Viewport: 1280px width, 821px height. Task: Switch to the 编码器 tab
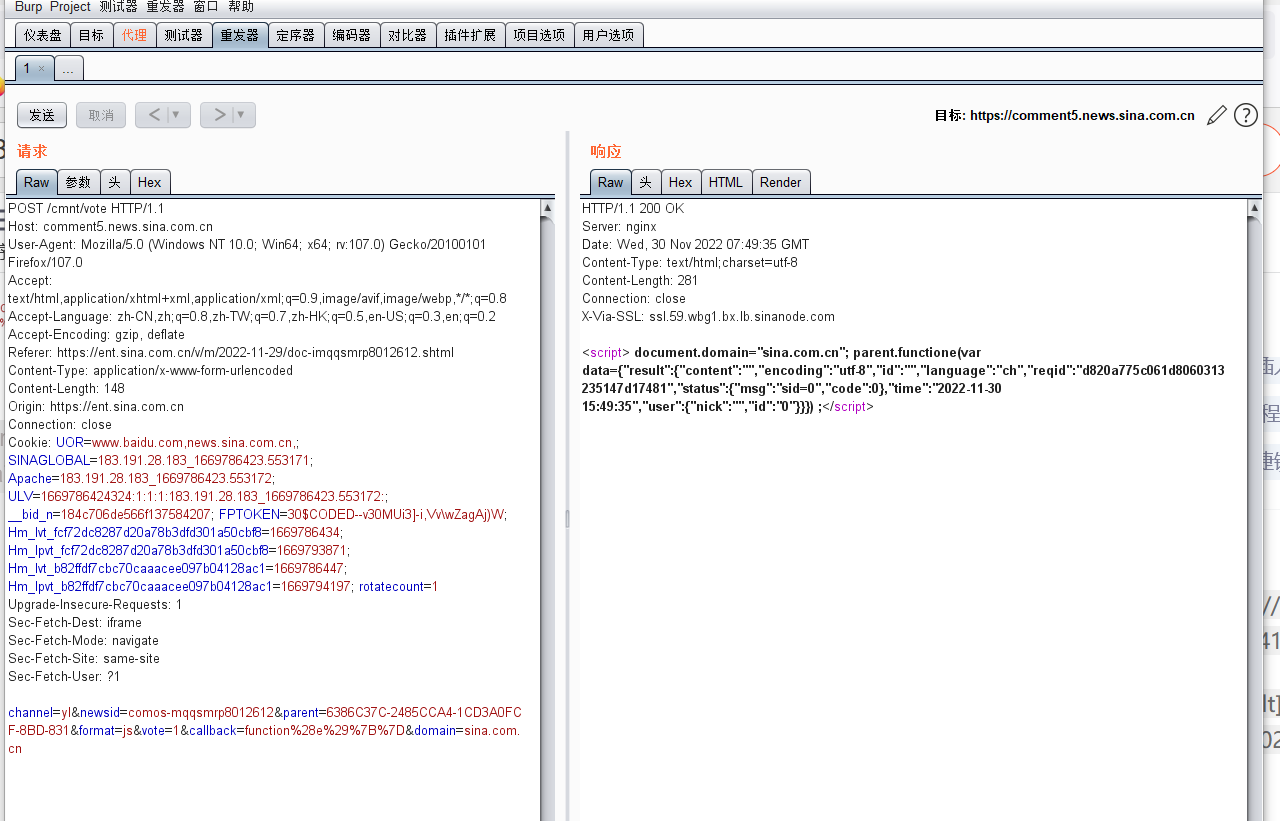pos(352,35)
